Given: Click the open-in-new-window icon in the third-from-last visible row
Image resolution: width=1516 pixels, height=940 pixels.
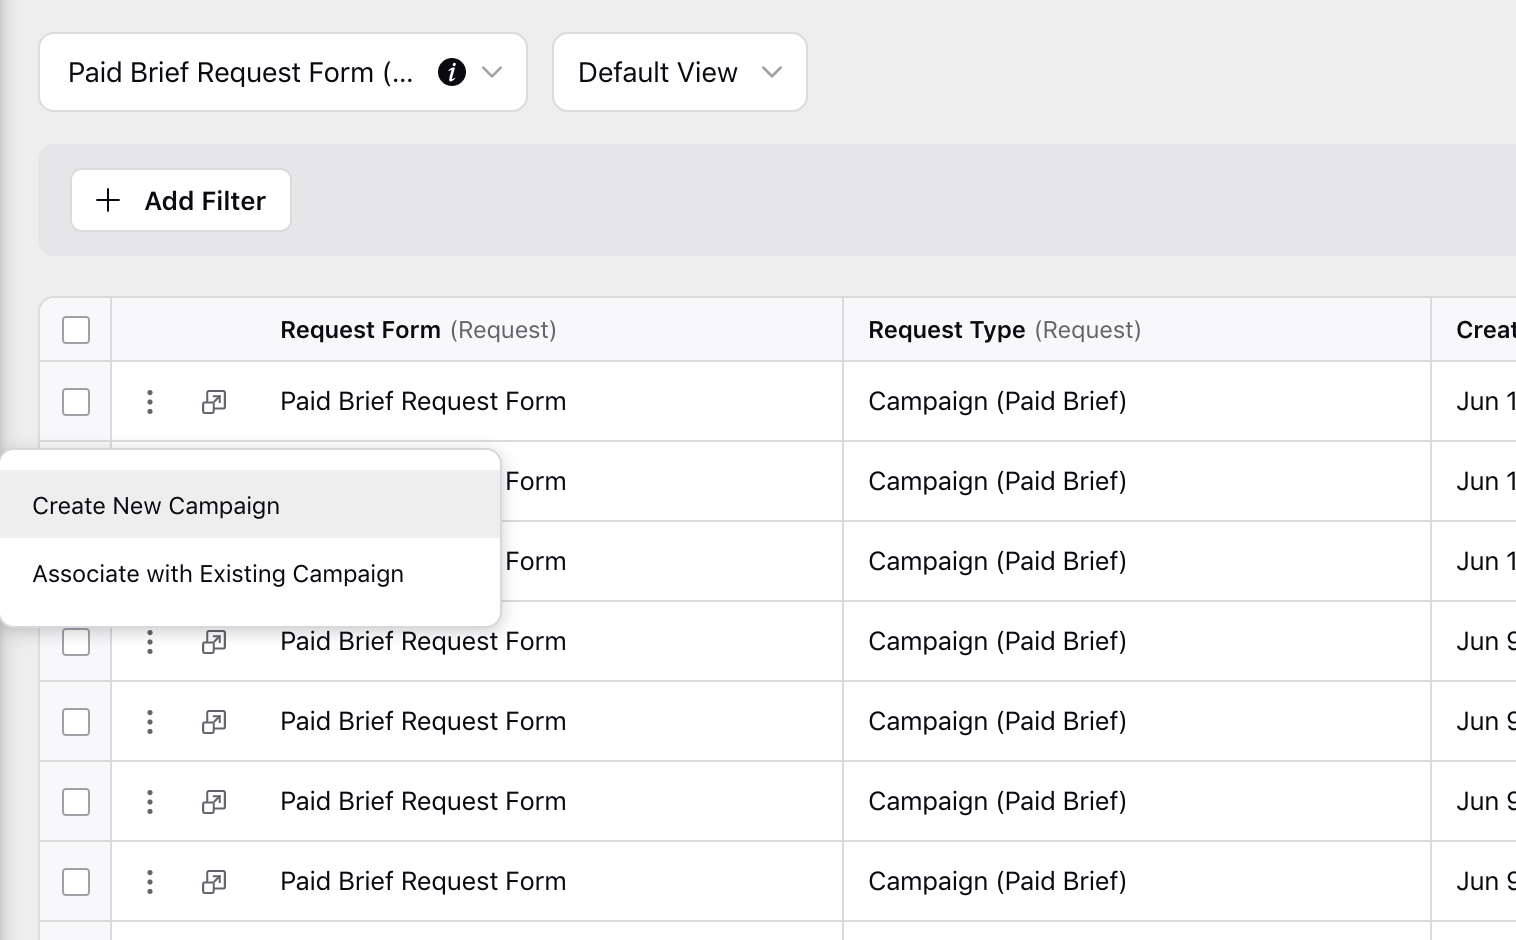Looking at the screenshot, I should click(214, 721).
